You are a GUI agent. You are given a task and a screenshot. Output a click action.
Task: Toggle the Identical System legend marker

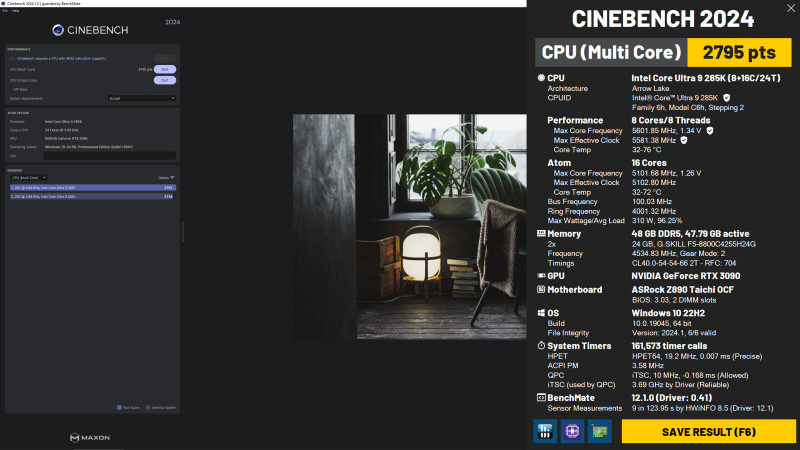coord(148,408)
